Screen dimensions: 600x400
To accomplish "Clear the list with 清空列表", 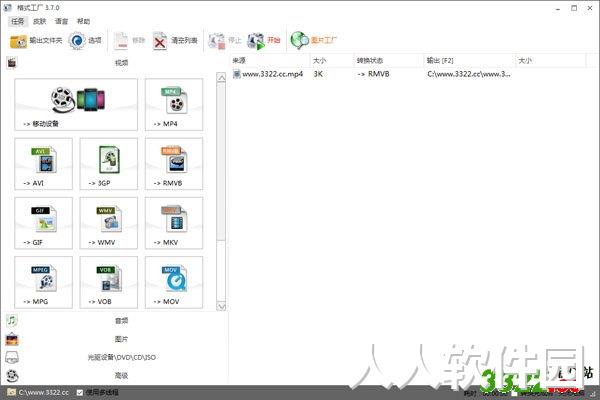I will tap(175, 40).
